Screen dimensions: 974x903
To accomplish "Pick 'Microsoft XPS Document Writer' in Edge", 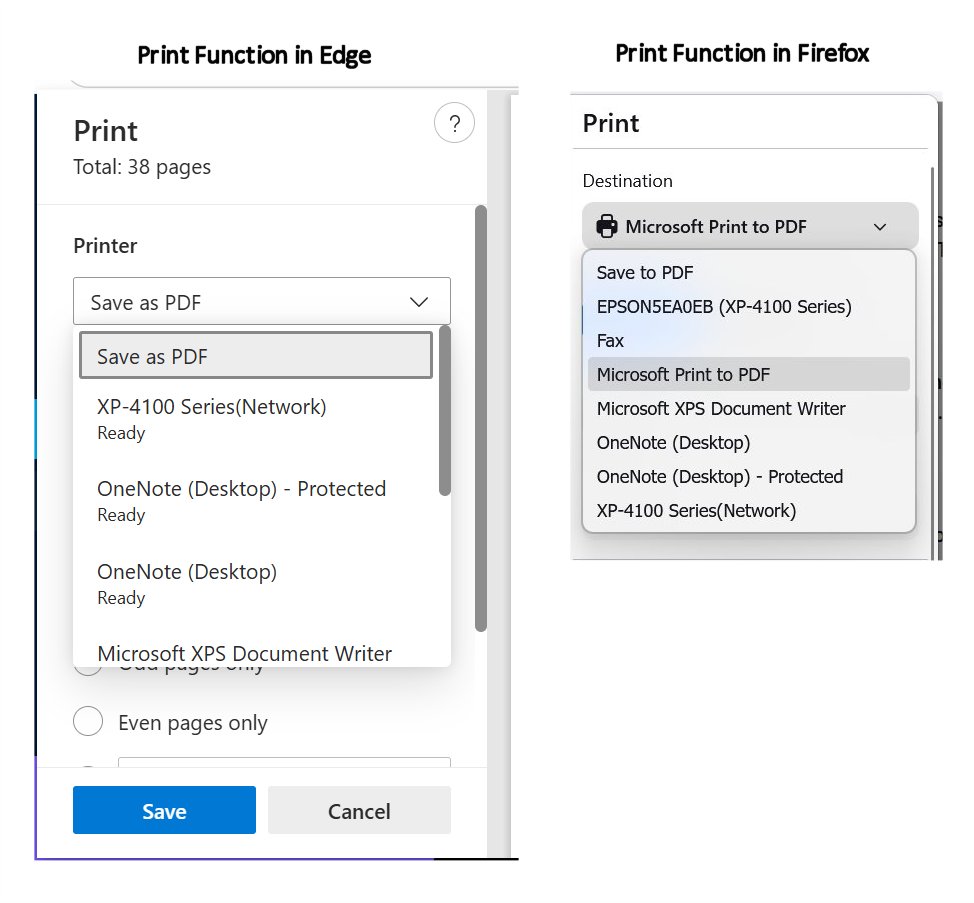I will (244, 653).
